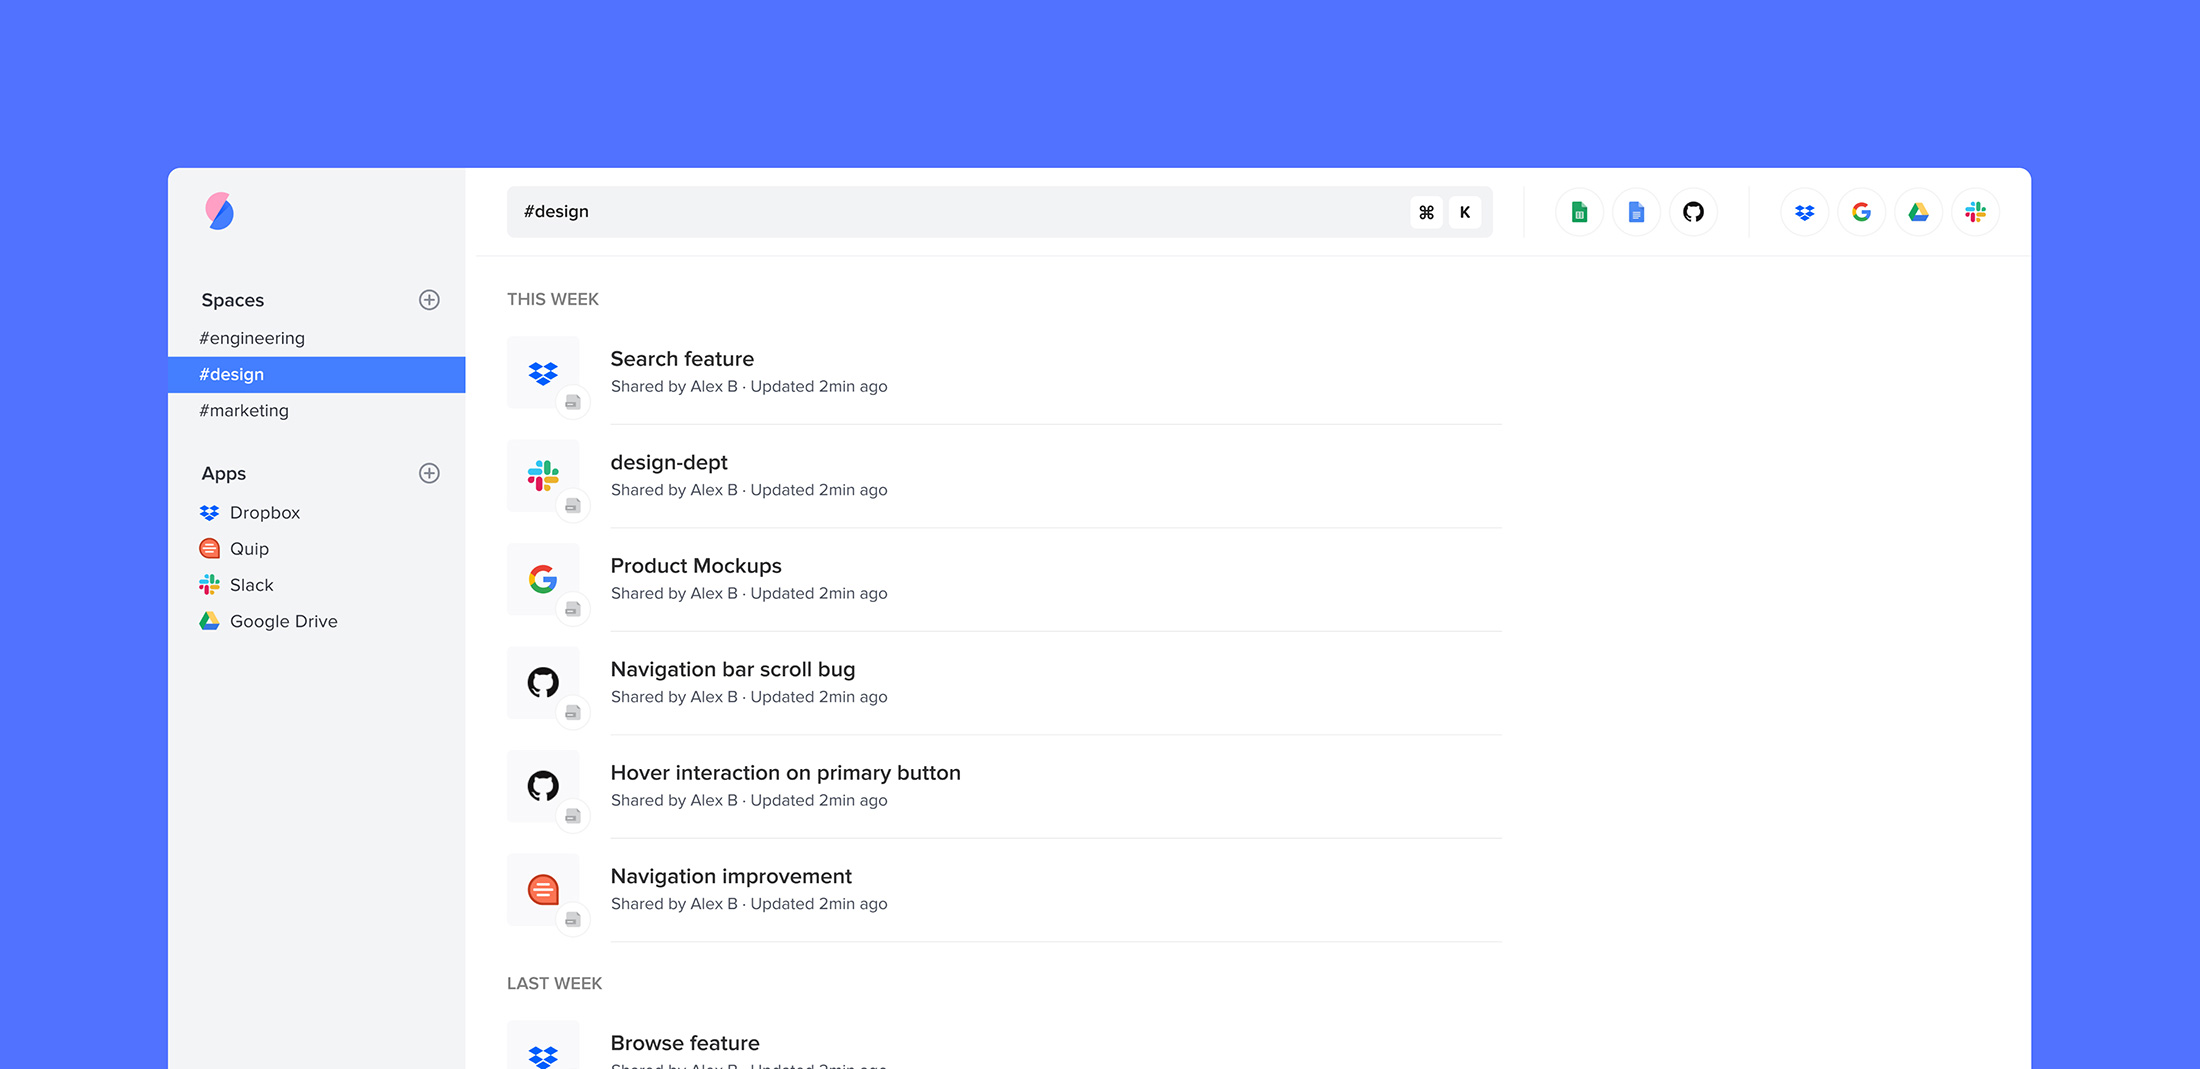Click the Command key shortcut badge
Viewport: 2200px width, 1069px height.
click(x=1426, y=212)
